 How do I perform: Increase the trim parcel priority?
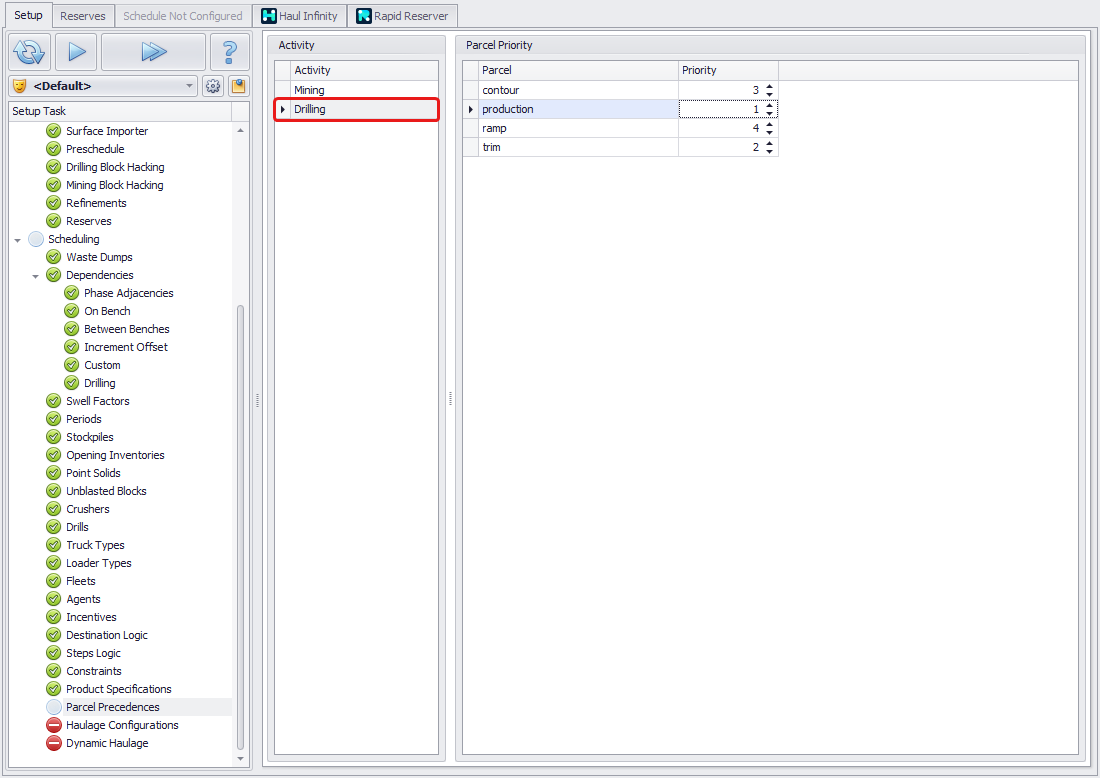769,144
